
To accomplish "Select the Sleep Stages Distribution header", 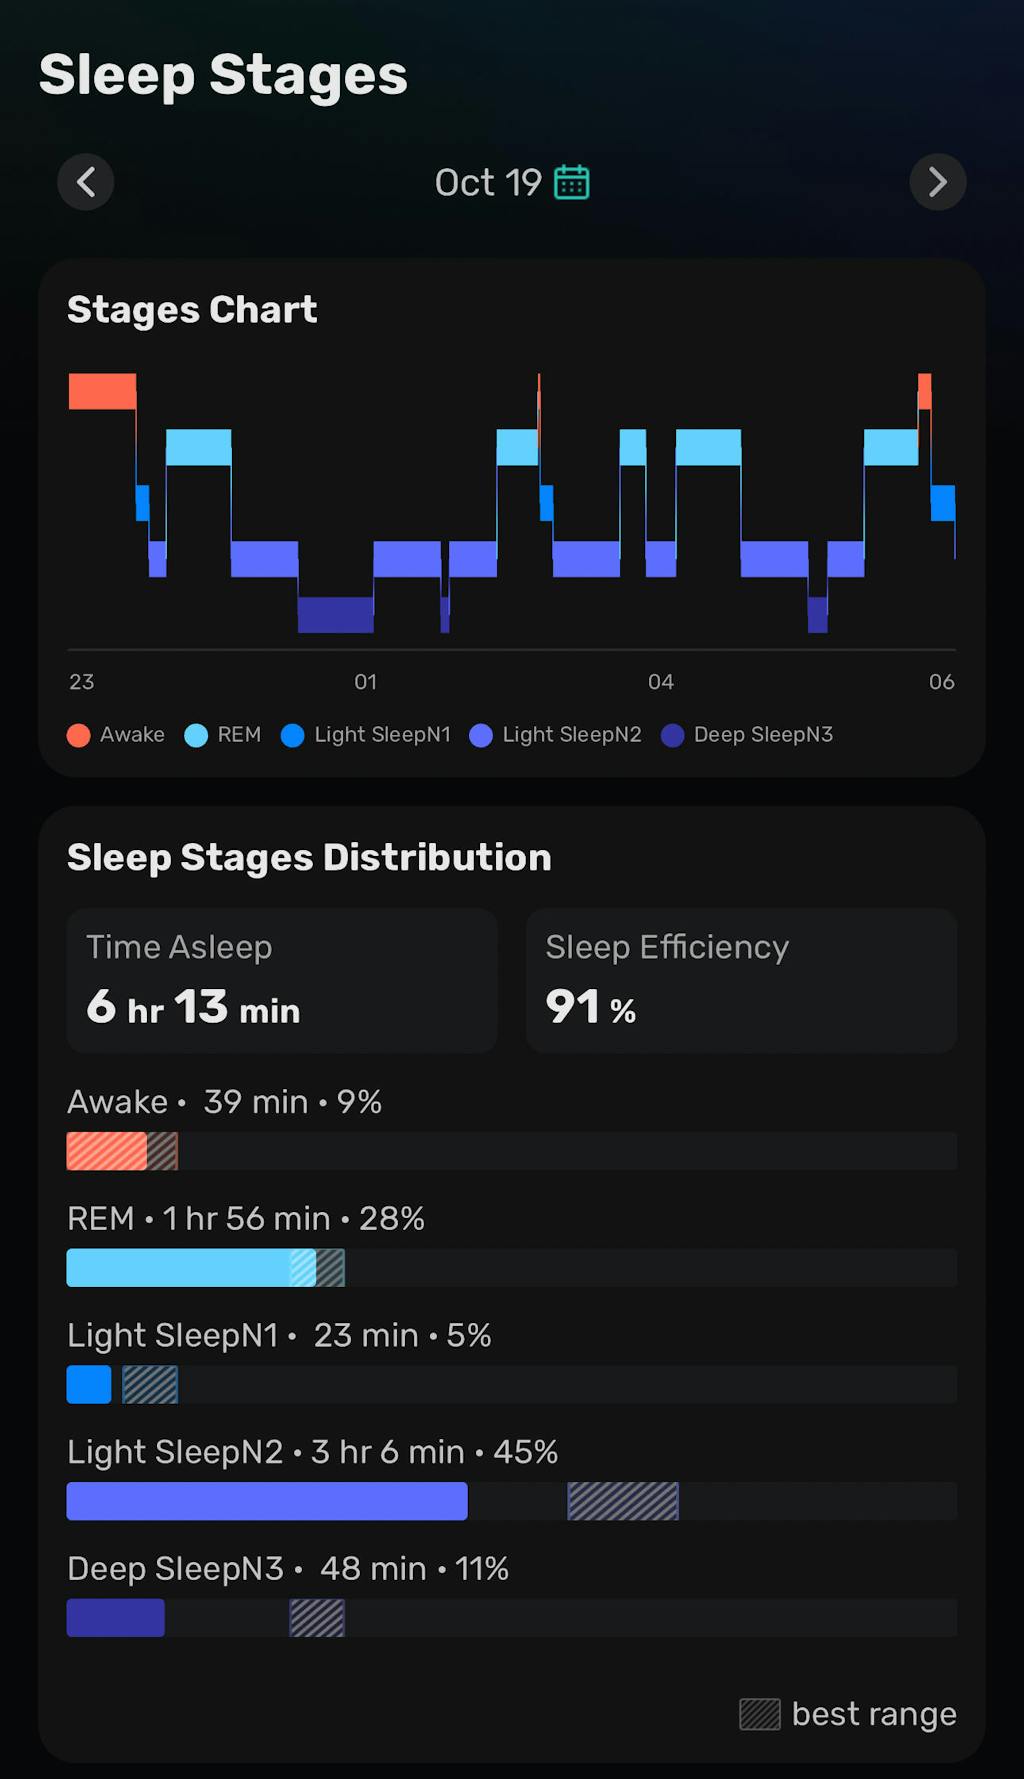I will pyautogui.click(x=308, y=857).
